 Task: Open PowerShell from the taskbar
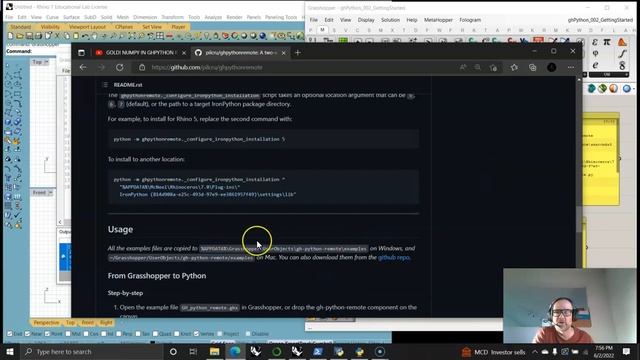pyautogui.click(x=318, y=351)
